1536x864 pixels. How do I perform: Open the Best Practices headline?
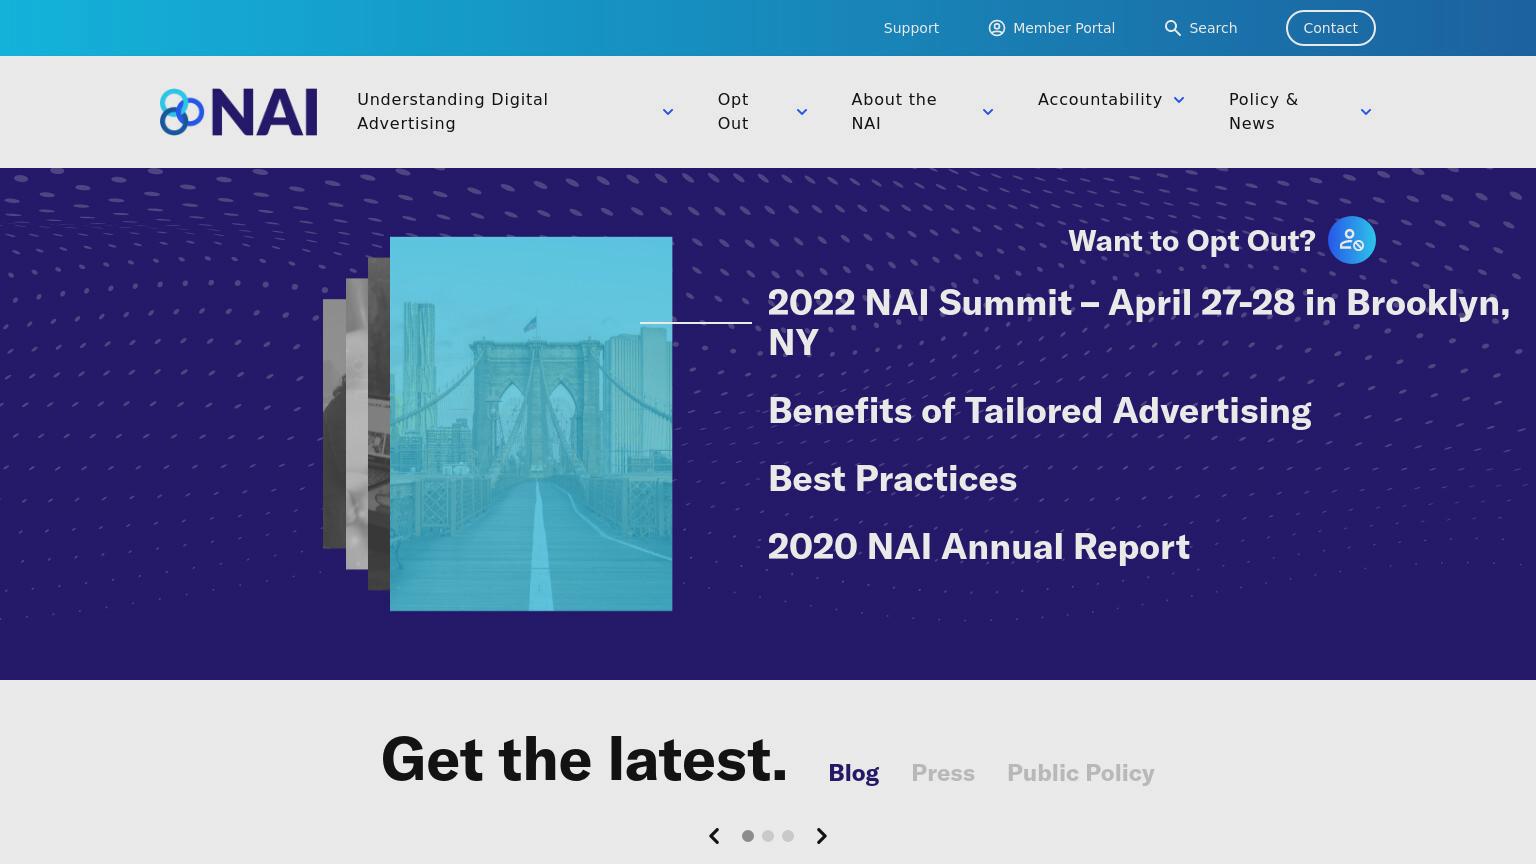892,479
